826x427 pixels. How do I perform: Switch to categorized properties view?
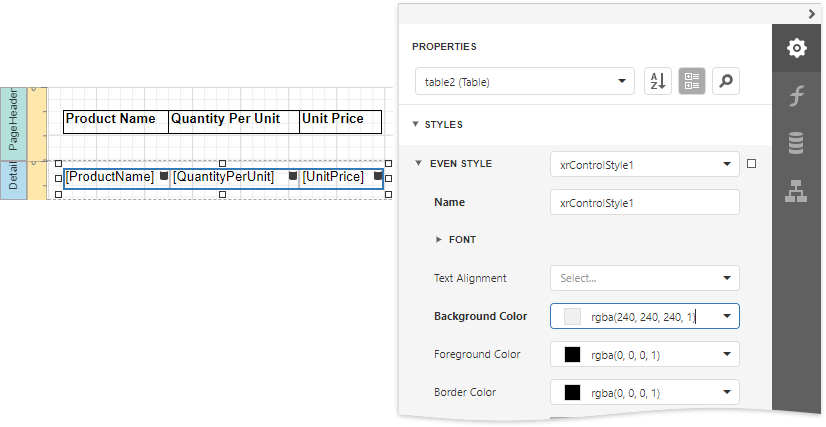(x=692, y=82)
